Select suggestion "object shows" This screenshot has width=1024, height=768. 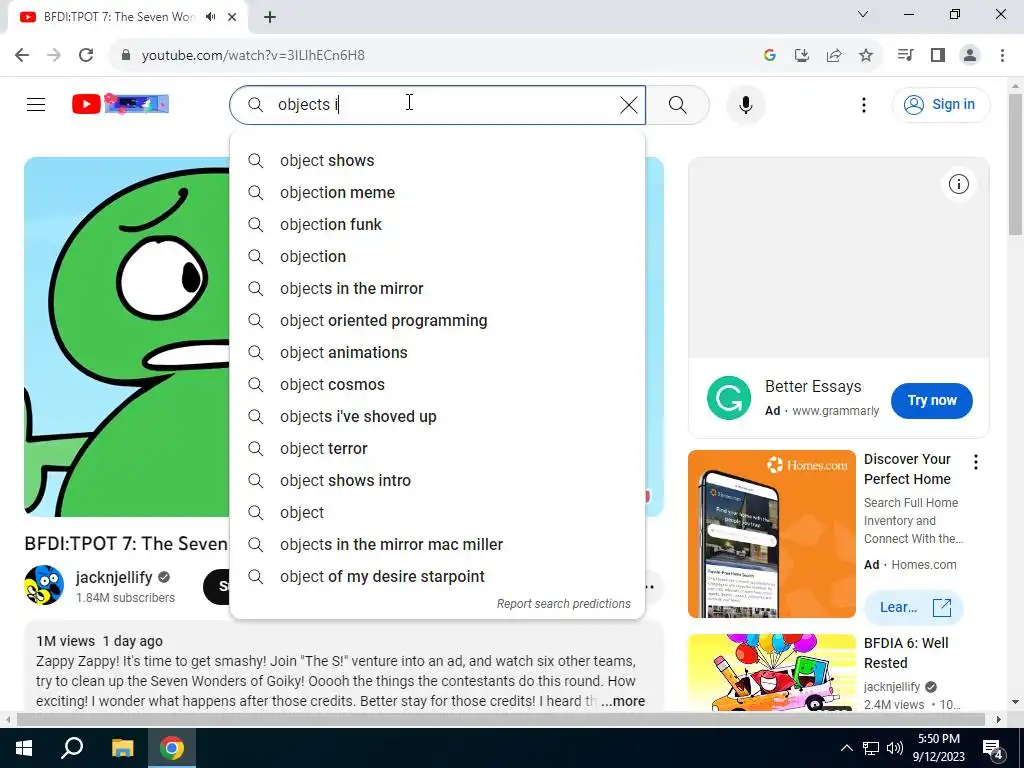pos(438,161)
